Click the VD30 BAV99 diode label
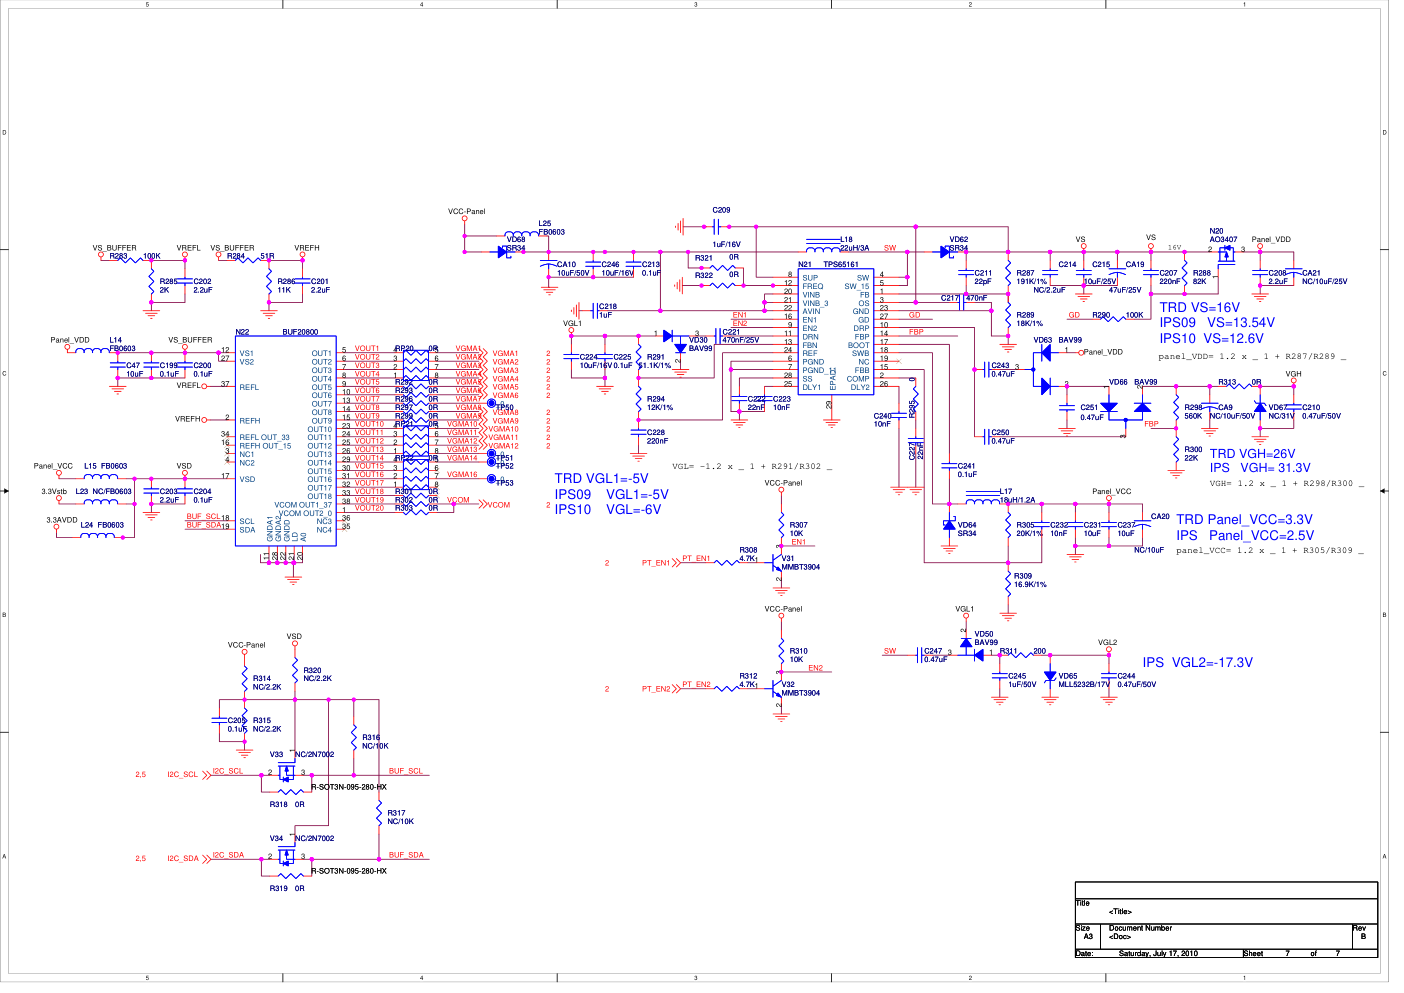Viewport: 1404px width, 993px height. 700,345
